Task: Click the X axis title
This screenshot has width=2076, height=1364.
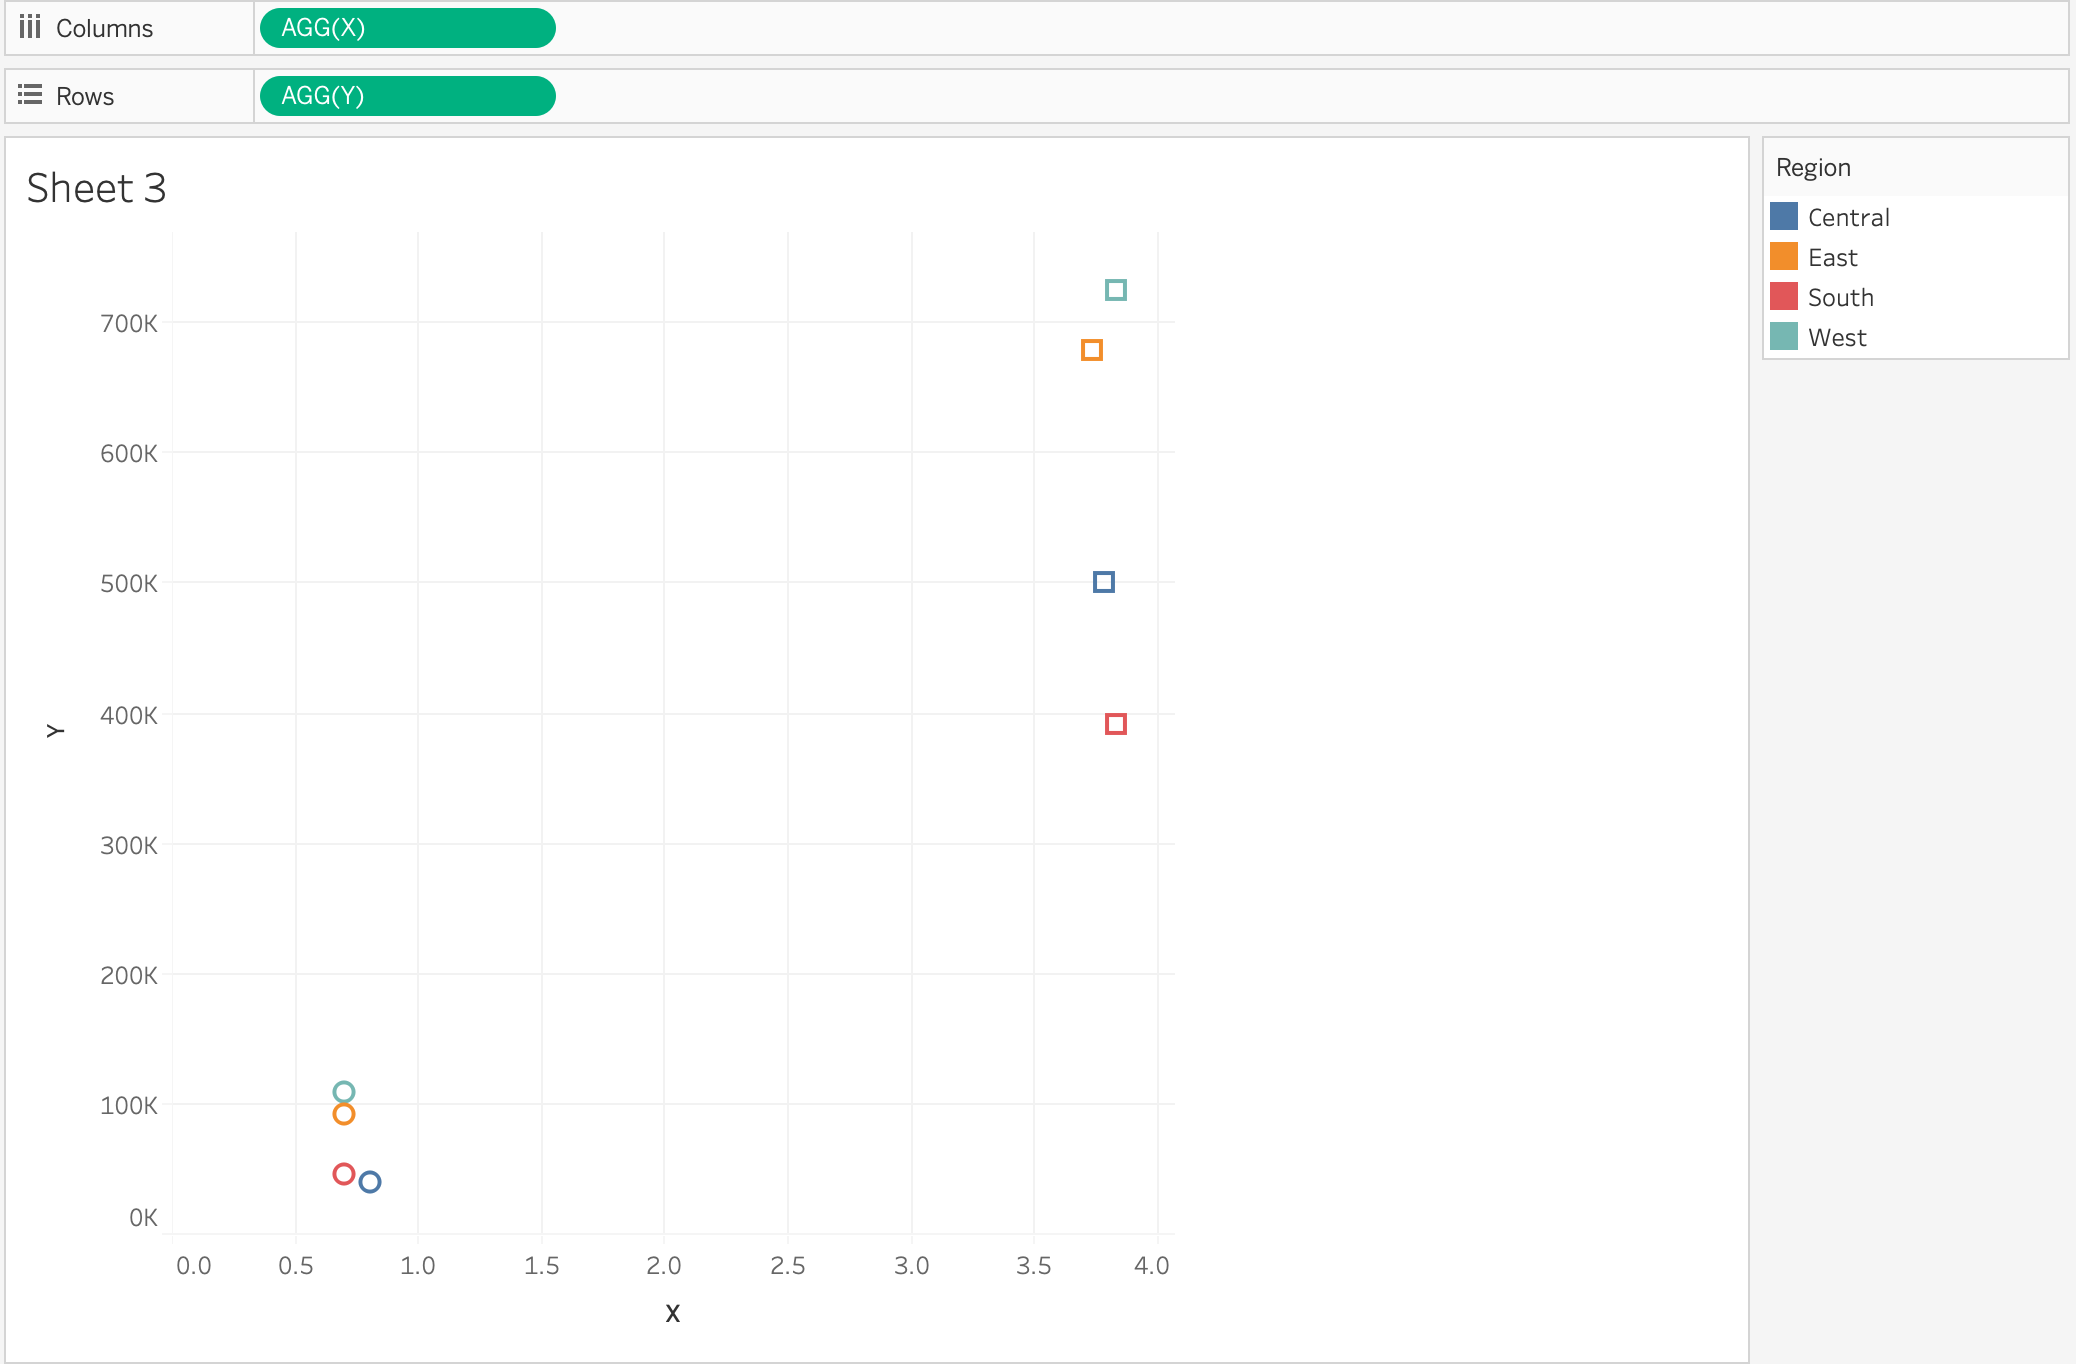Action: (672, 1313)
